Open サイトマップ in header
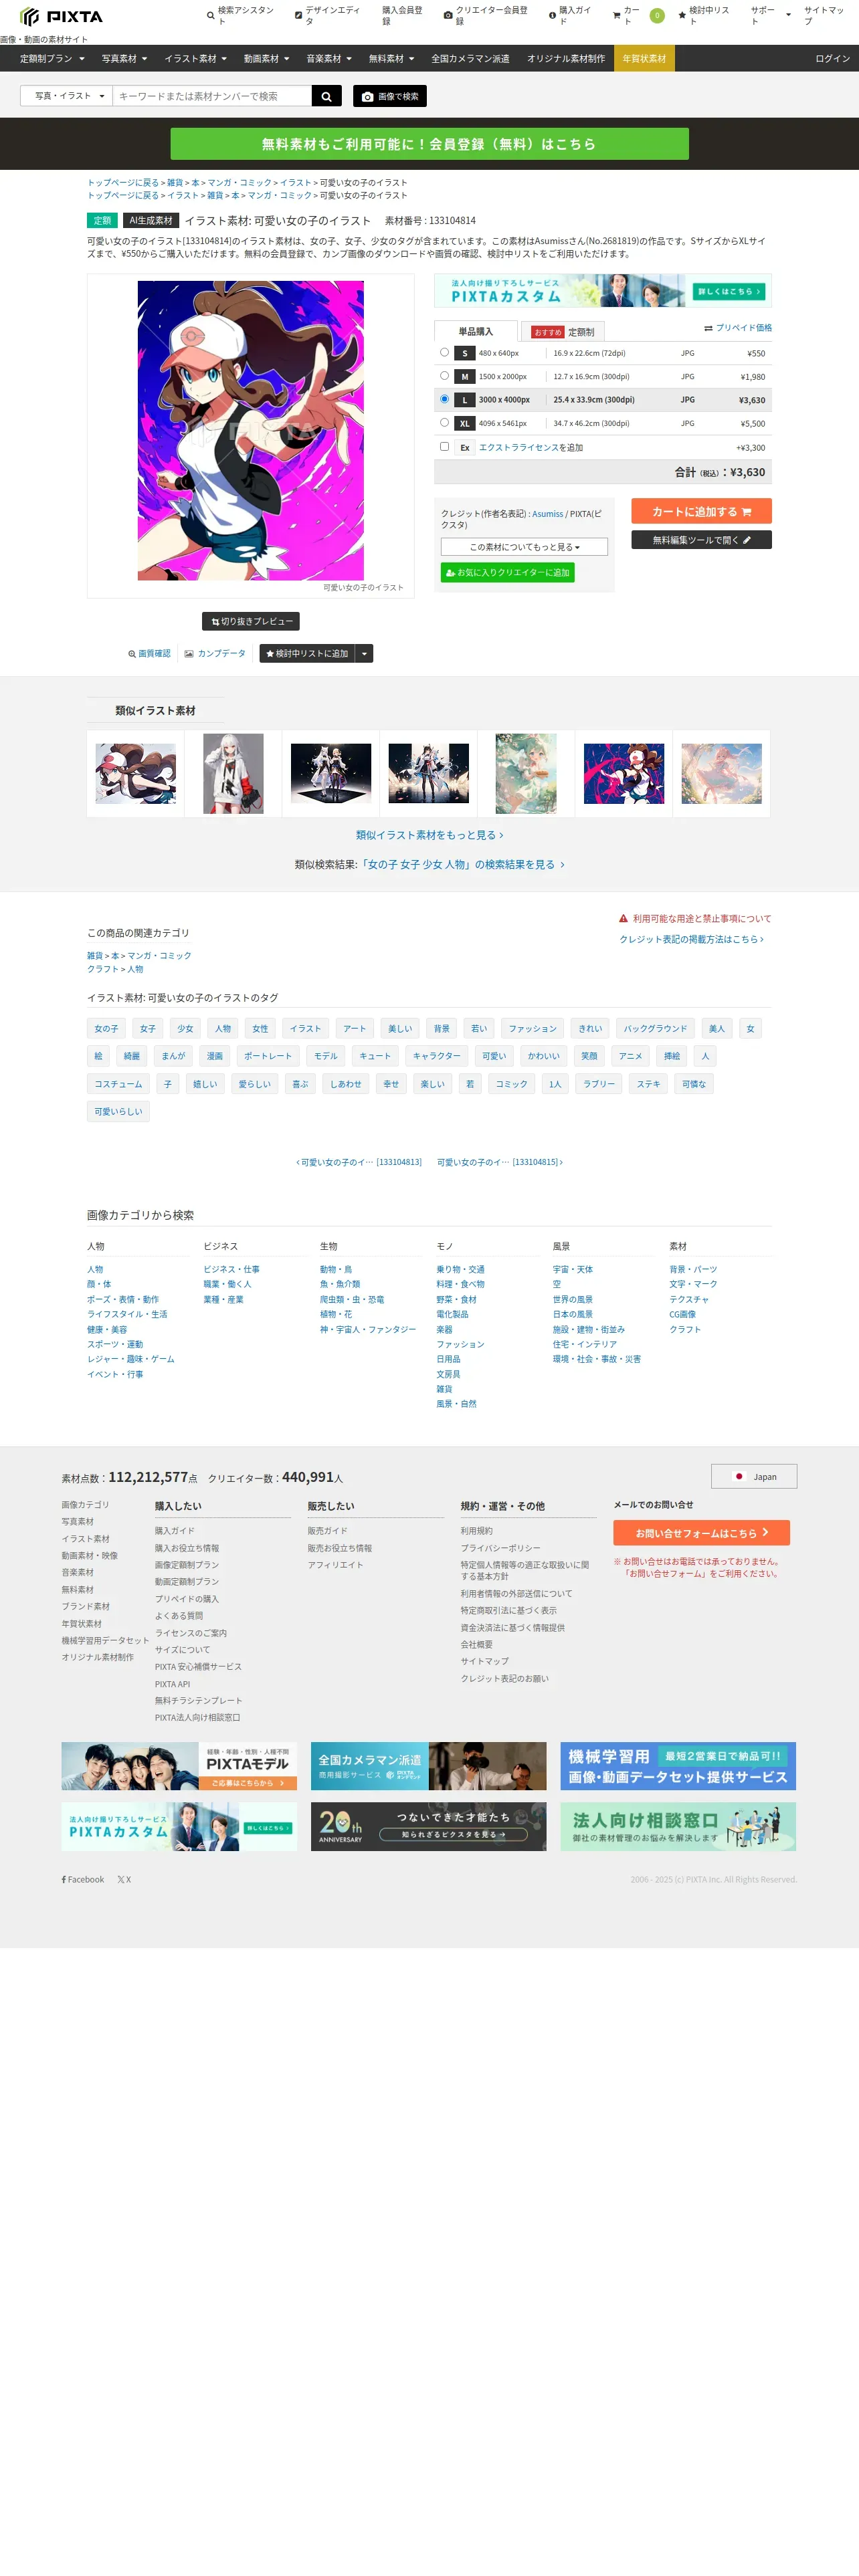Screen dimensions: 859x2576 coord(825,16)
